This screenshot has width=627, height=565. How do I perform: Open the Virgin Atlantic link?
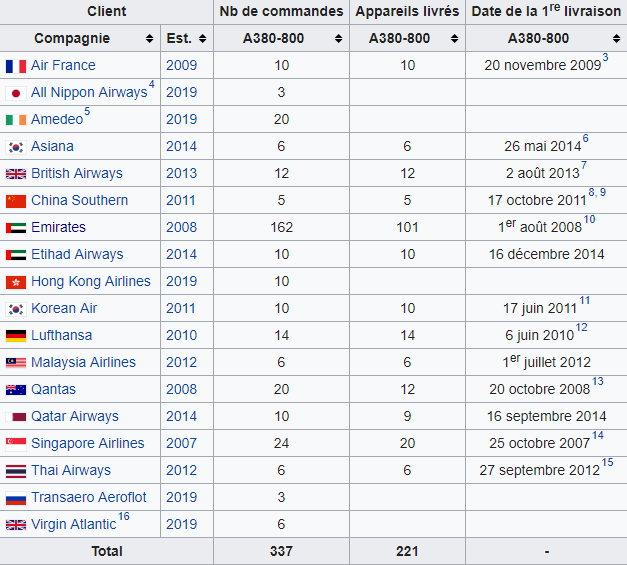point(74,524)
